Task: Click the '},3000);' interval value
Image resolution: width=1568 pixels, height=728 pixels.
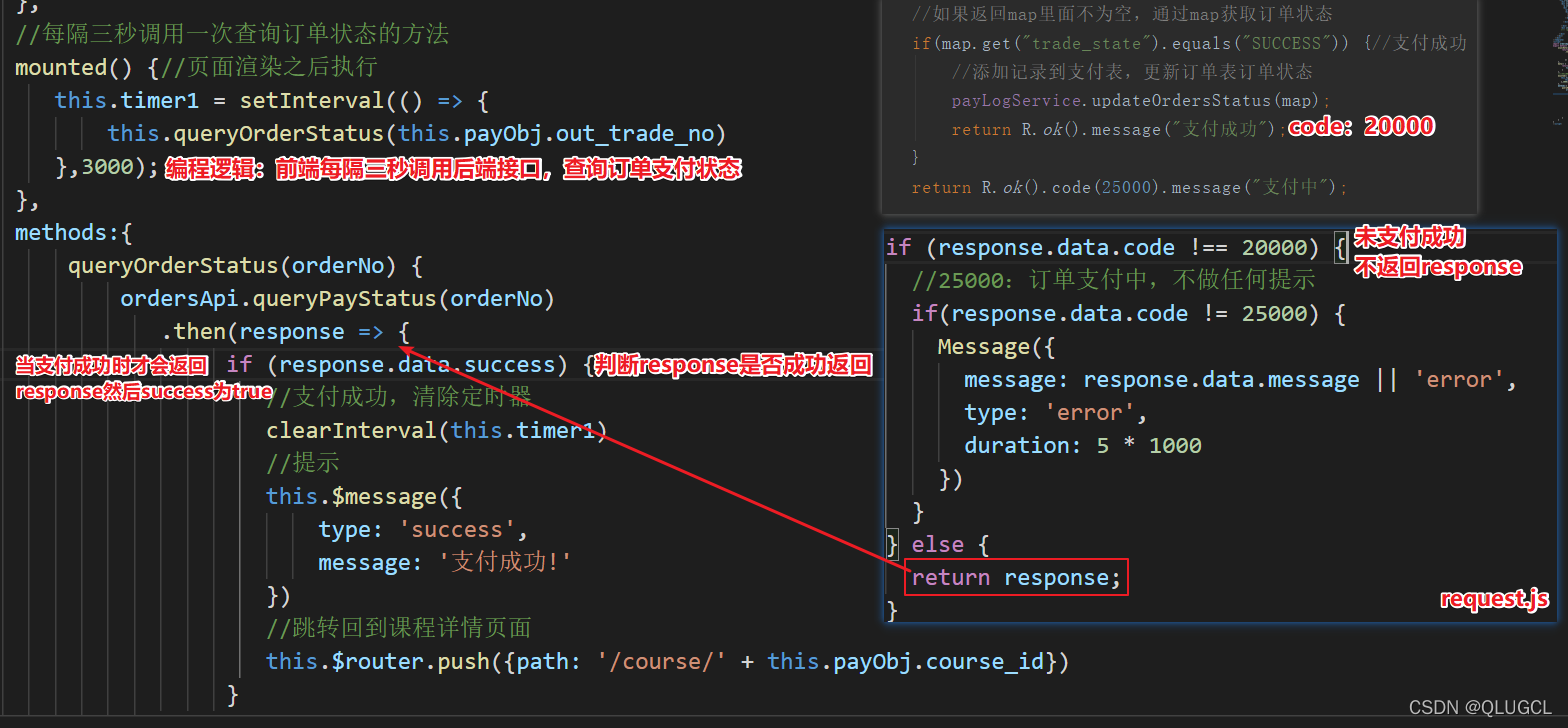Action: (107, 166)
